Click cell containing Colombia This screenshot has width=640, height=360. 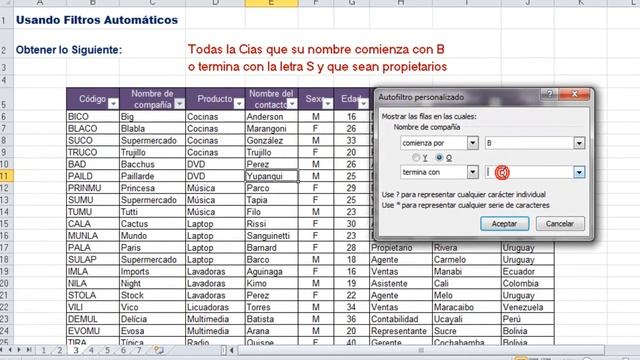point(527,284)
